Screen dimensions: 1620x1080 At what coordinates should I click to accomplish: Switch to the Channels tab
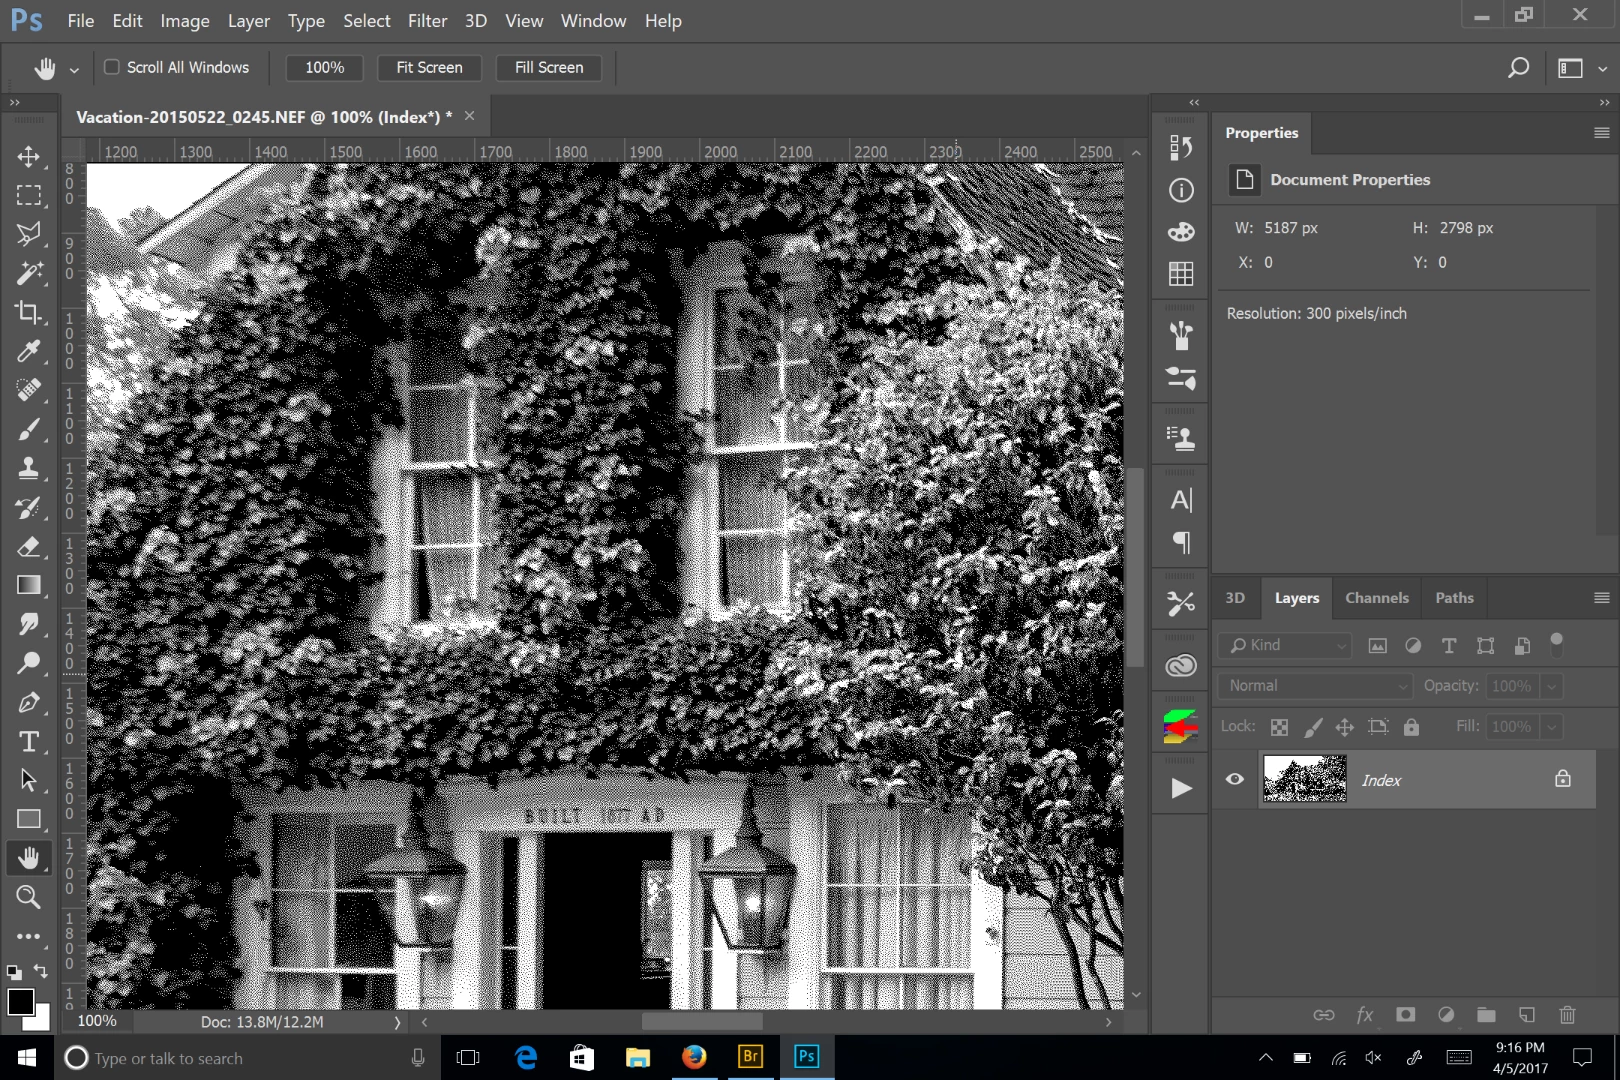point(1376,598)
